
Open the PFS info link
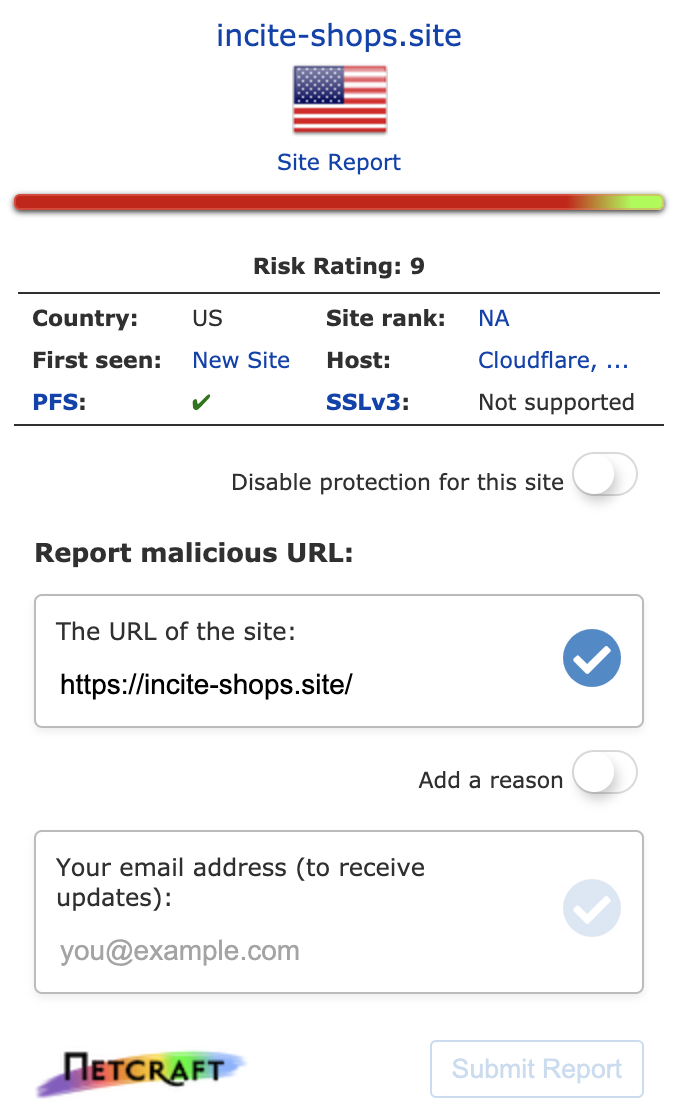click(58, 402)
